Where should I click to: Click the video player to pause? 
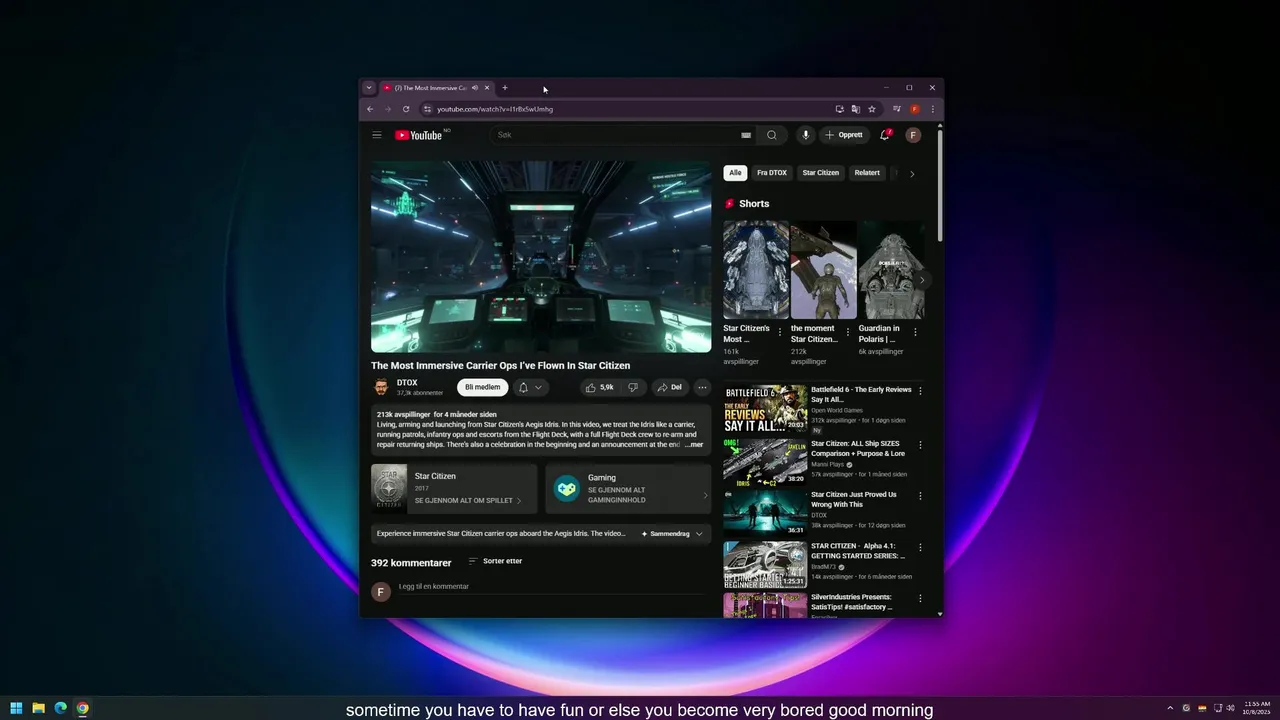point(541,256)
